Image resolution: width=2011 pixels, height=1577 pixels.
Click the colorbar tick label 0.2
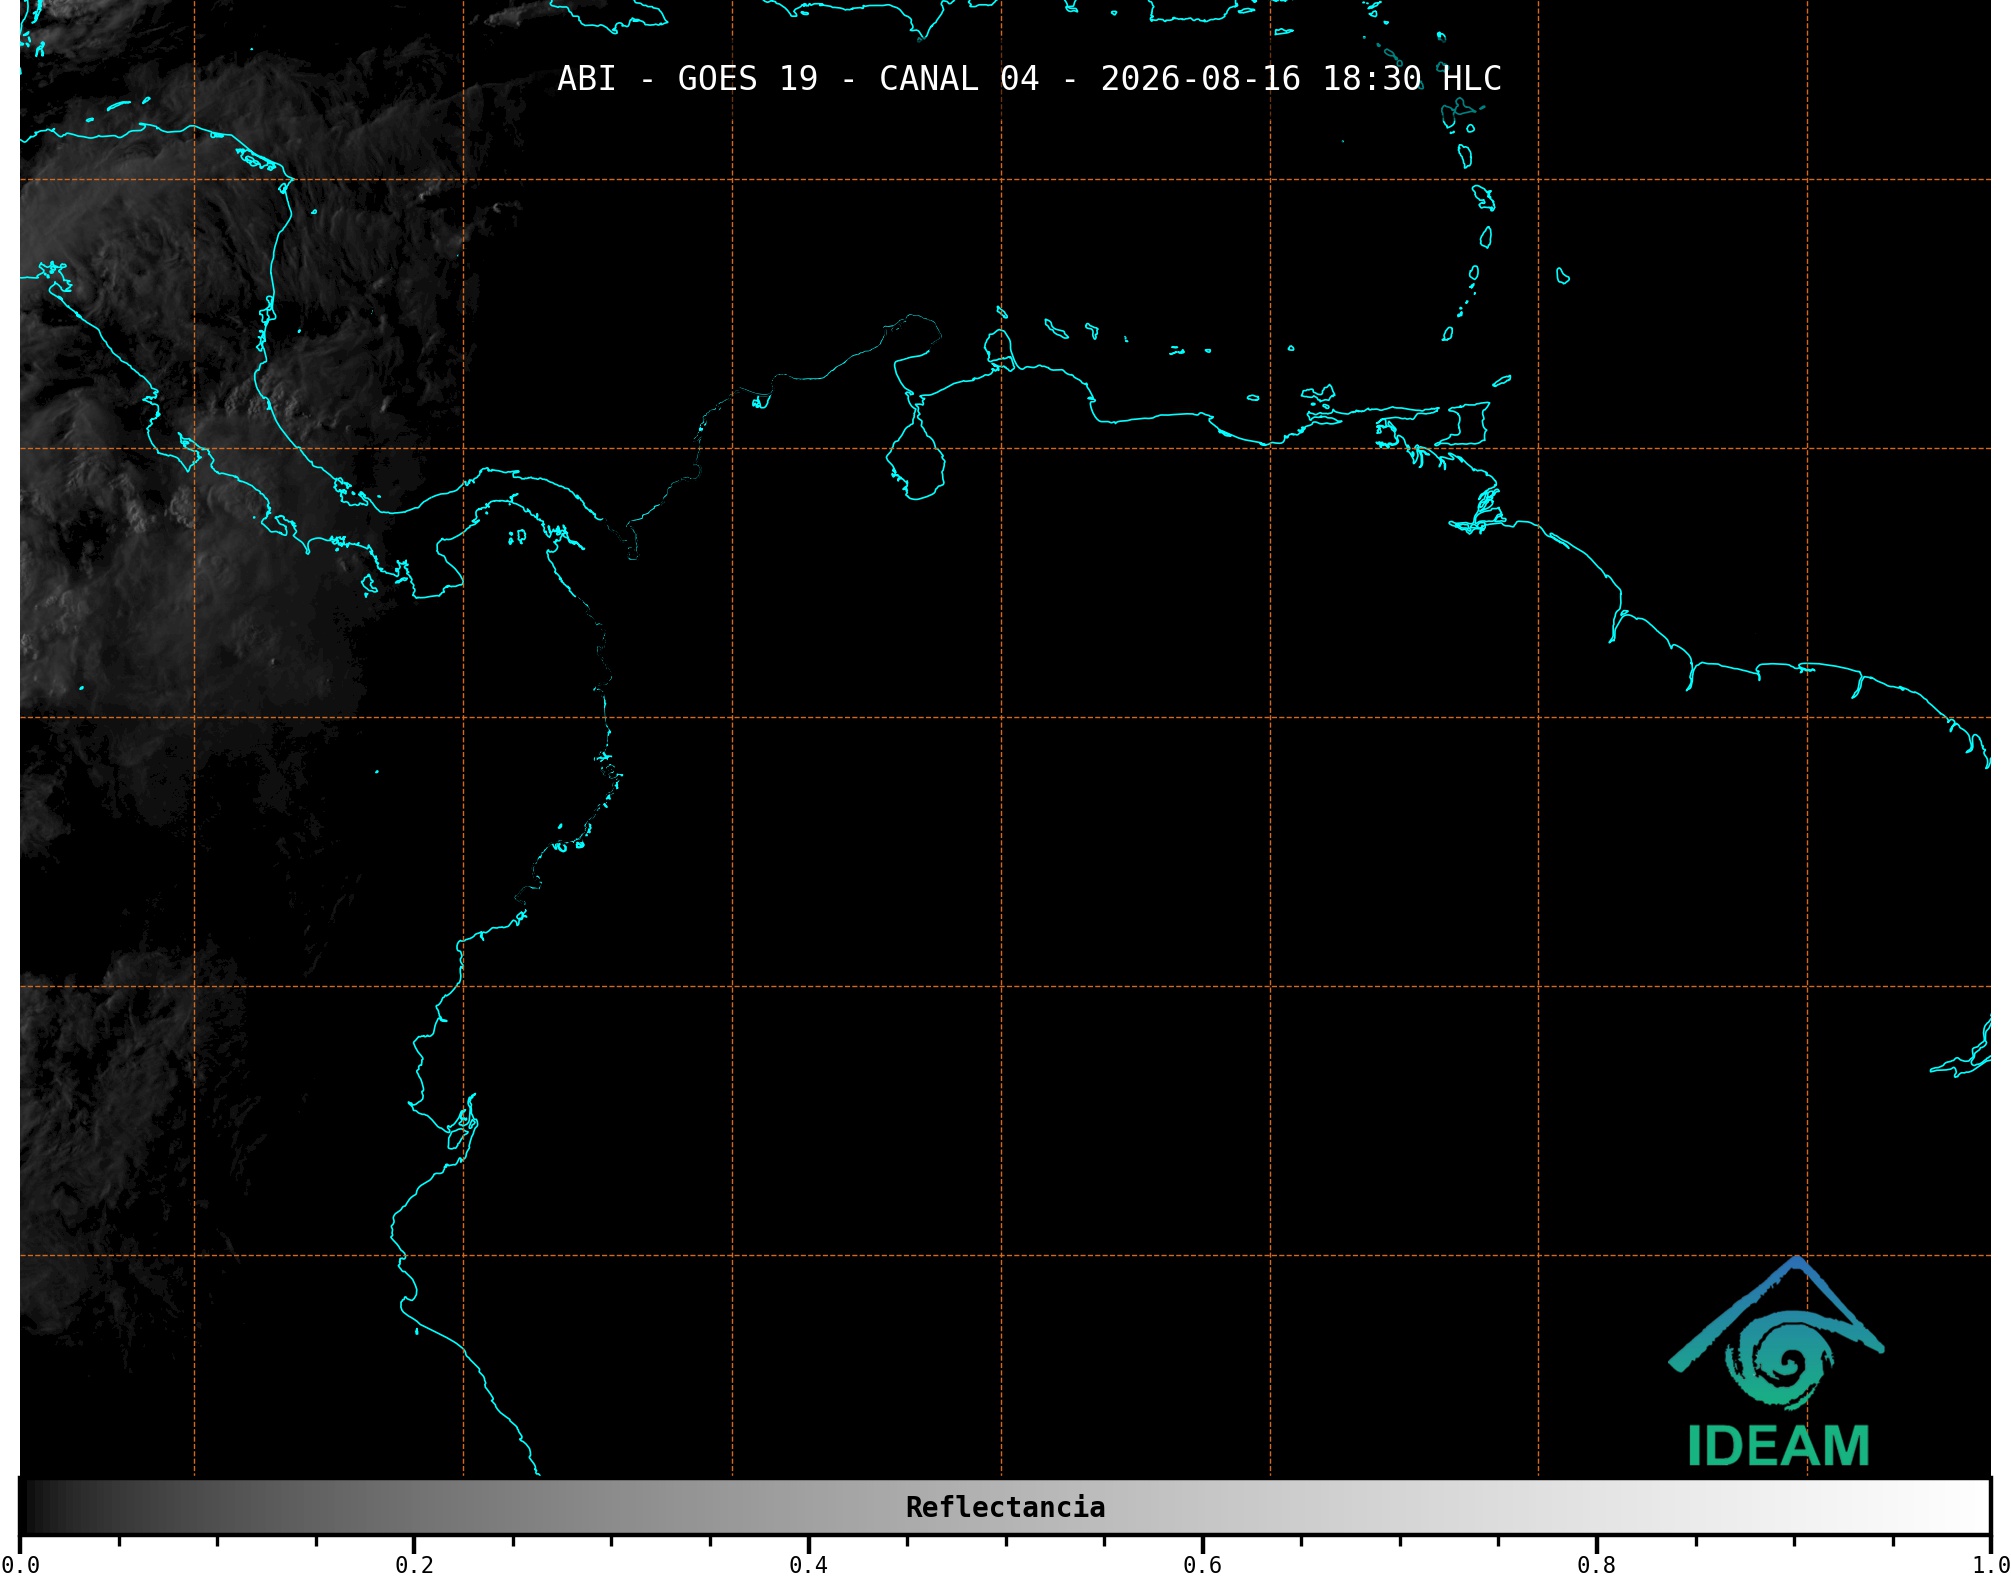point(414,1565)
